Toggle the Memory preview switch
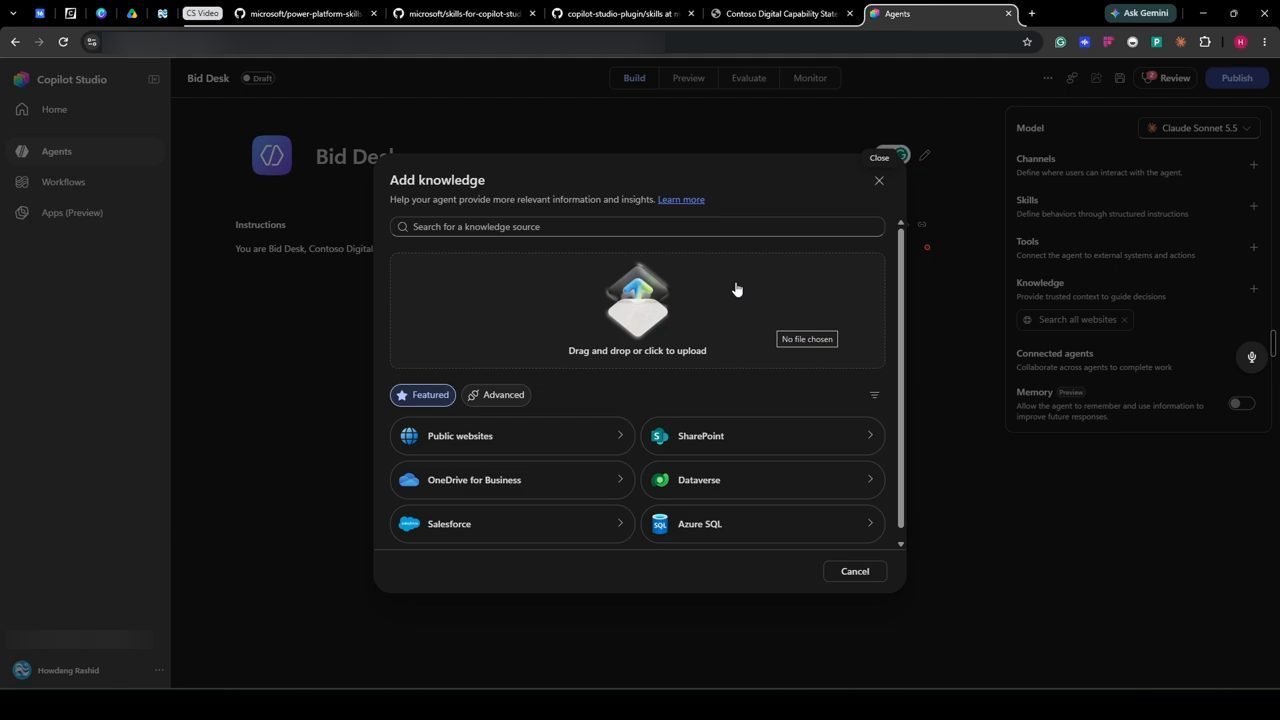Viewport: 1280px width, 720px height. [1241, 404]
